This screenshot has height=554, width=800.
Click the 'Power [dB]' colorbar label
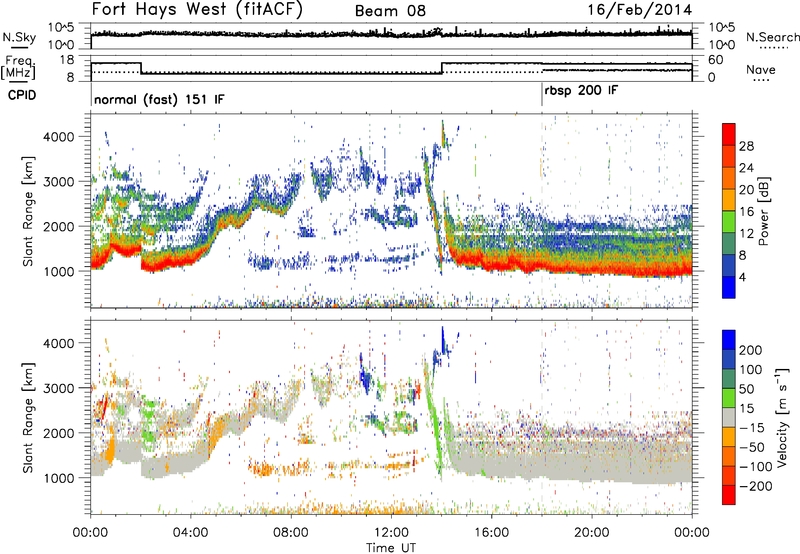(x=763, y=211)
